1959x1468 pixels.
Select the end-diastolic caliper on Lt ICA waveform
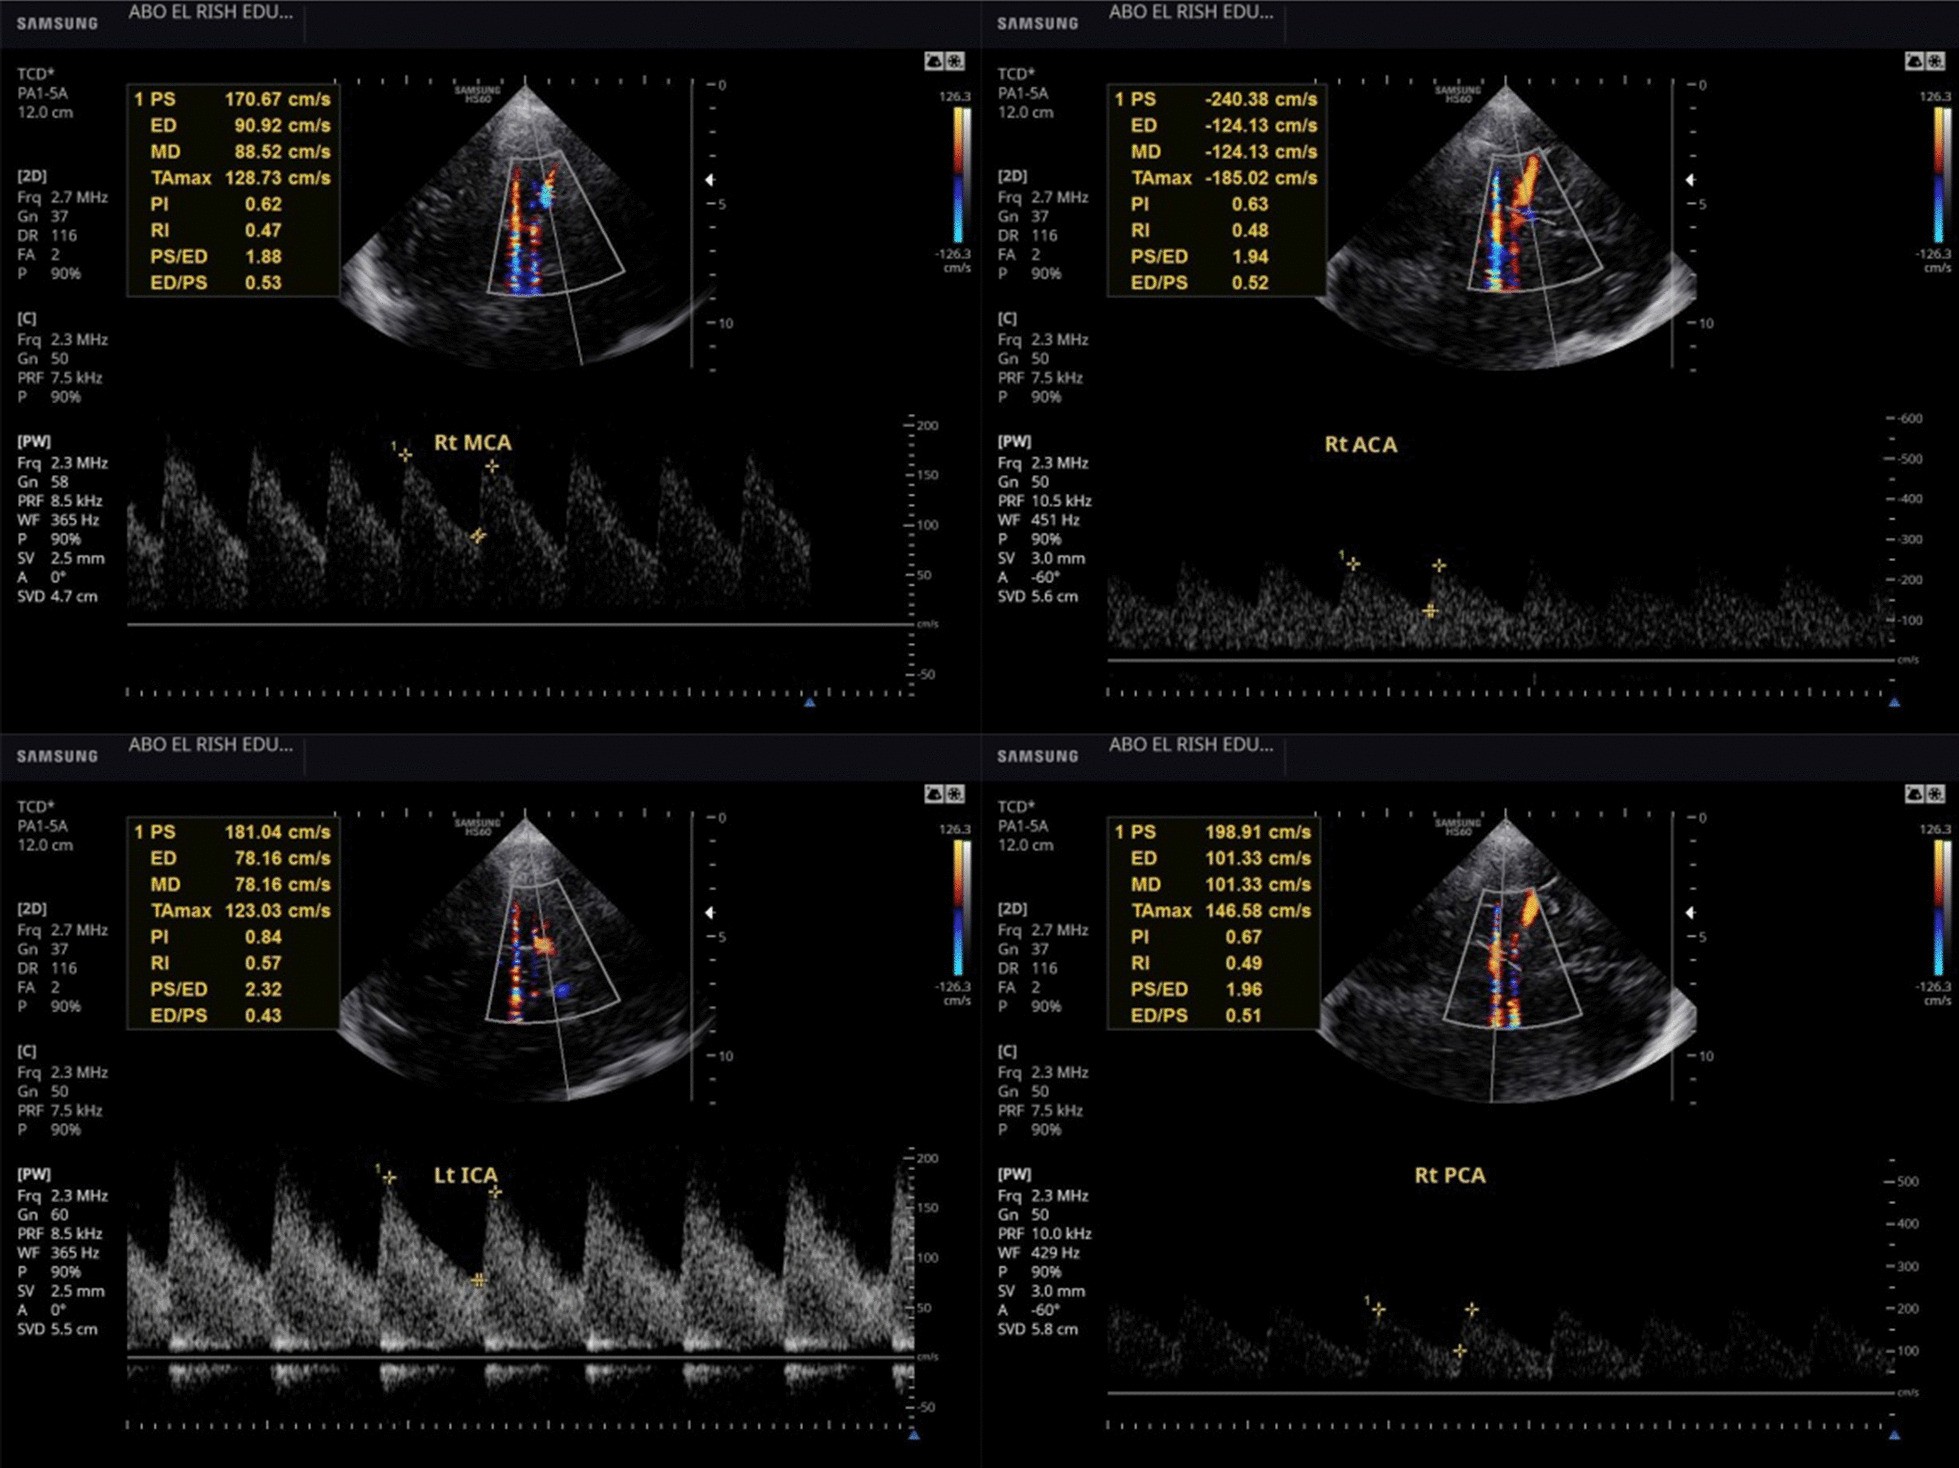[478, 1280]
